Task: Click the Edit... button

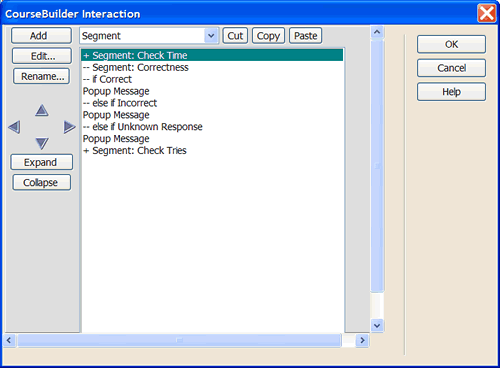Action: [42, 56]
